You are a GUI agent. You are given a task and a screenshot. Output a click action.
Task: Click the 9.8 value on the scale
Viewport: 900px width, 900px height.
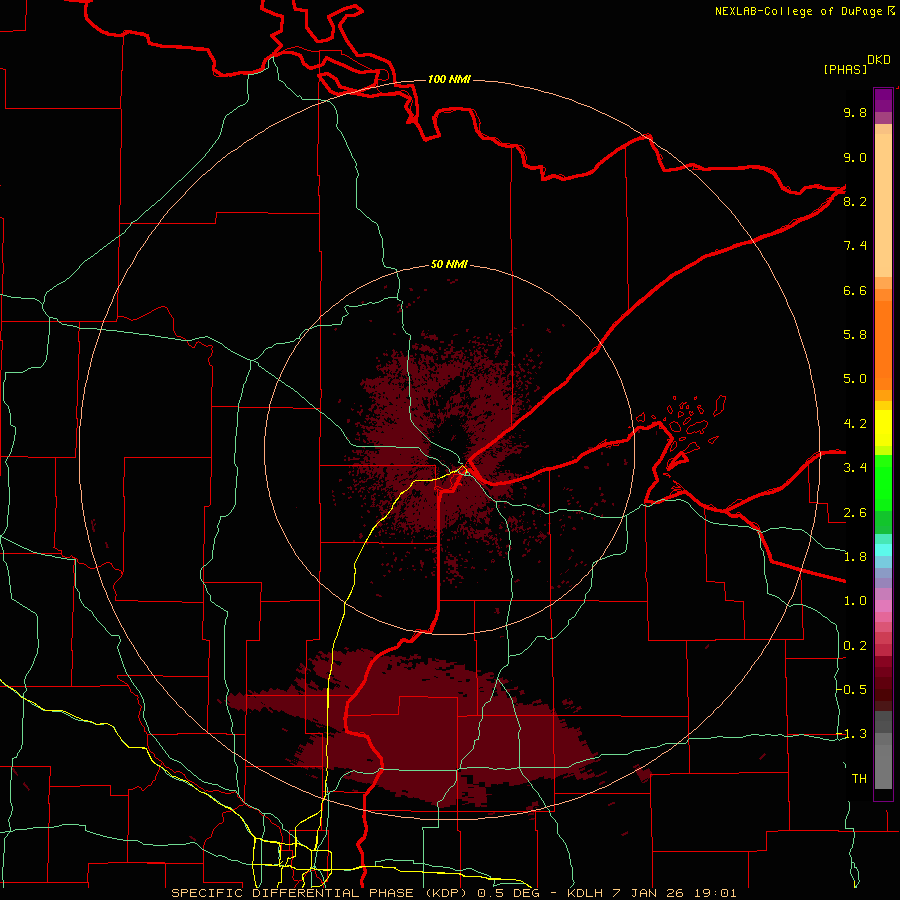pyautogui.click(x=855, y=112)
